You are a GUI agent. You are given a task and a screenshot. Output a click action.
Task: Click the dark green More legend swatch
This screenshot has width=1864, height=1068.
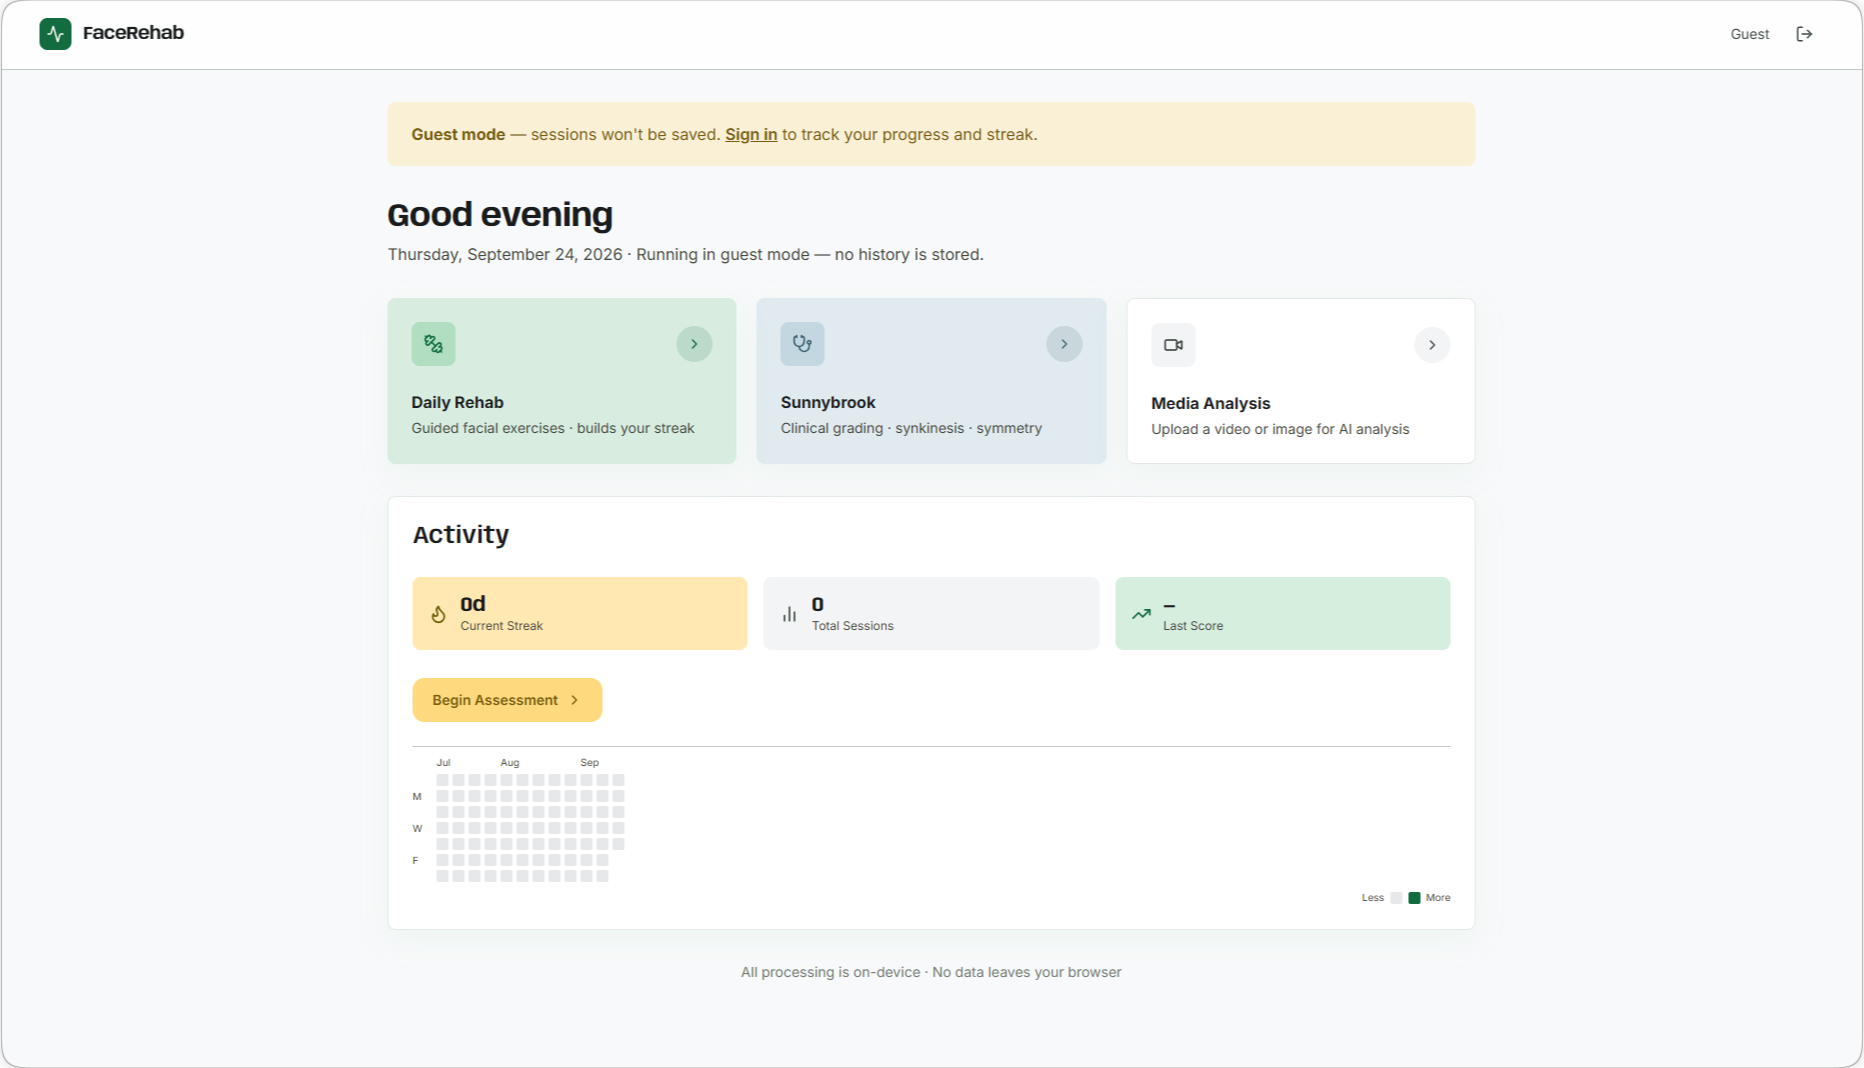[x=1414, y=898]
